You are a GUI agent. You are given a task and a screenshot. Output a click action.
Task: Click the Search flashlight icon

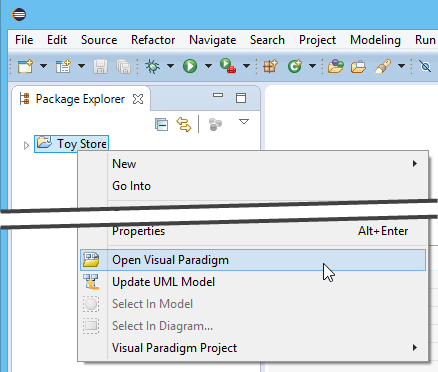click(383, 66)
